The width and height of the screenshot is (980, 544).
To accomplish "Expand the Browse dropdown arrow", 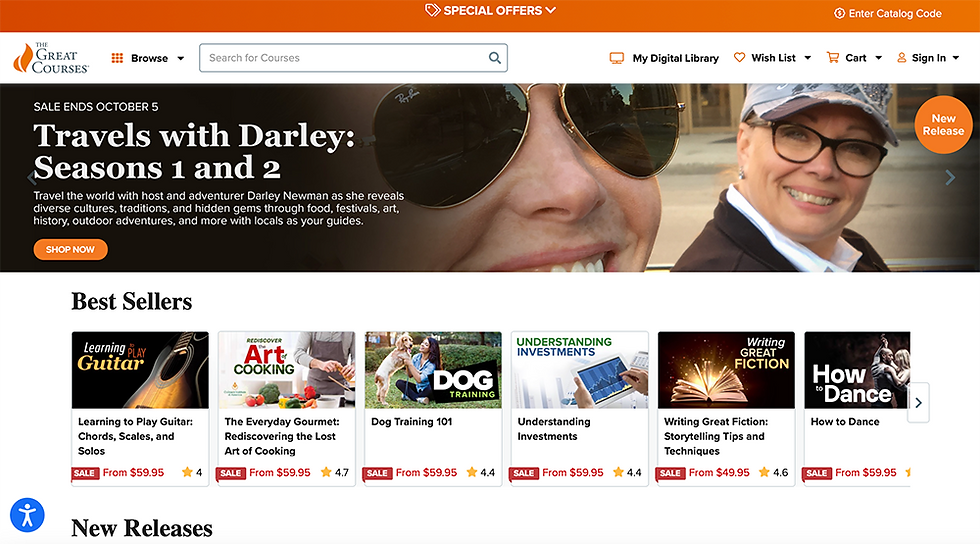I will click(181, 58).
